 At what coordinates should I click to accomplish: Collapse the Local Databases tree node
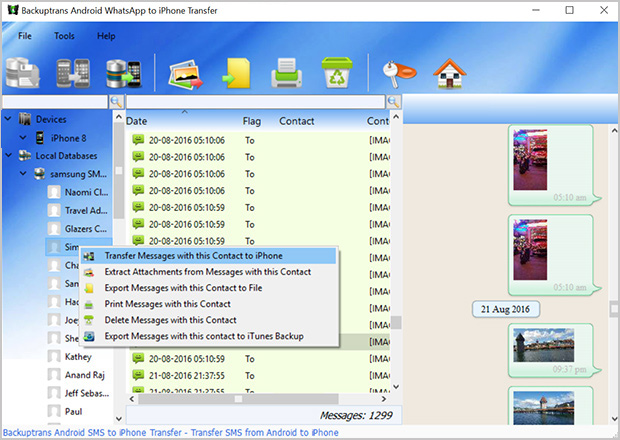coord(9,156)
